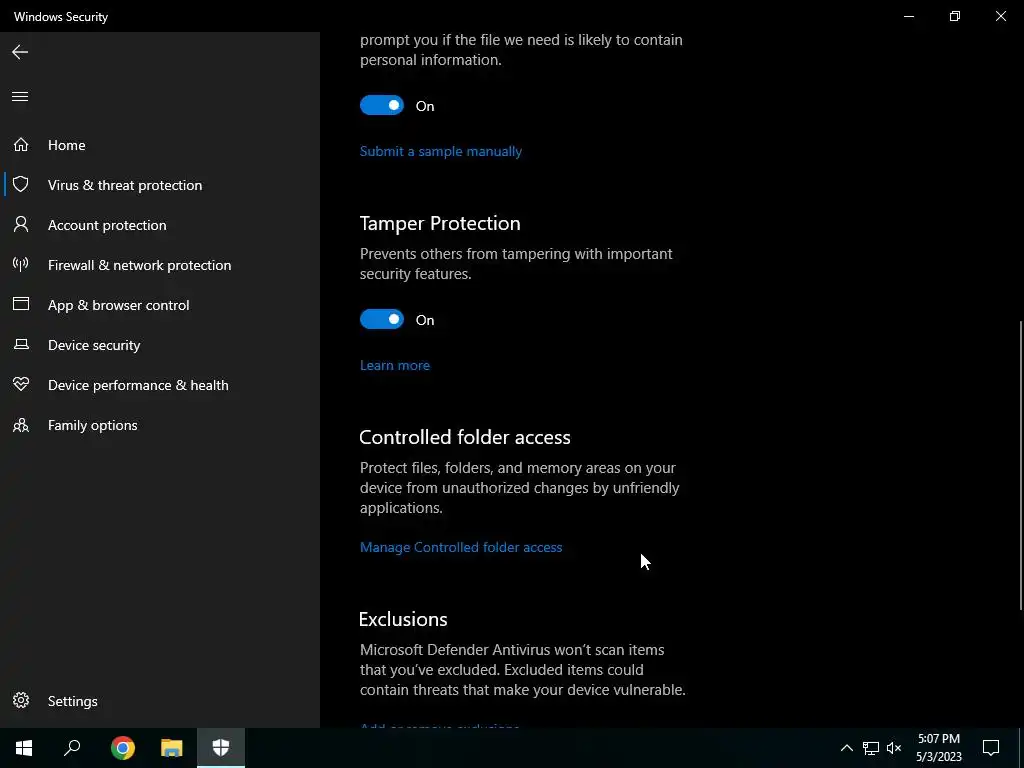Click the Virus & threat protection shield icon
This screenshot has height=768, width=1024.
point(21,184)
